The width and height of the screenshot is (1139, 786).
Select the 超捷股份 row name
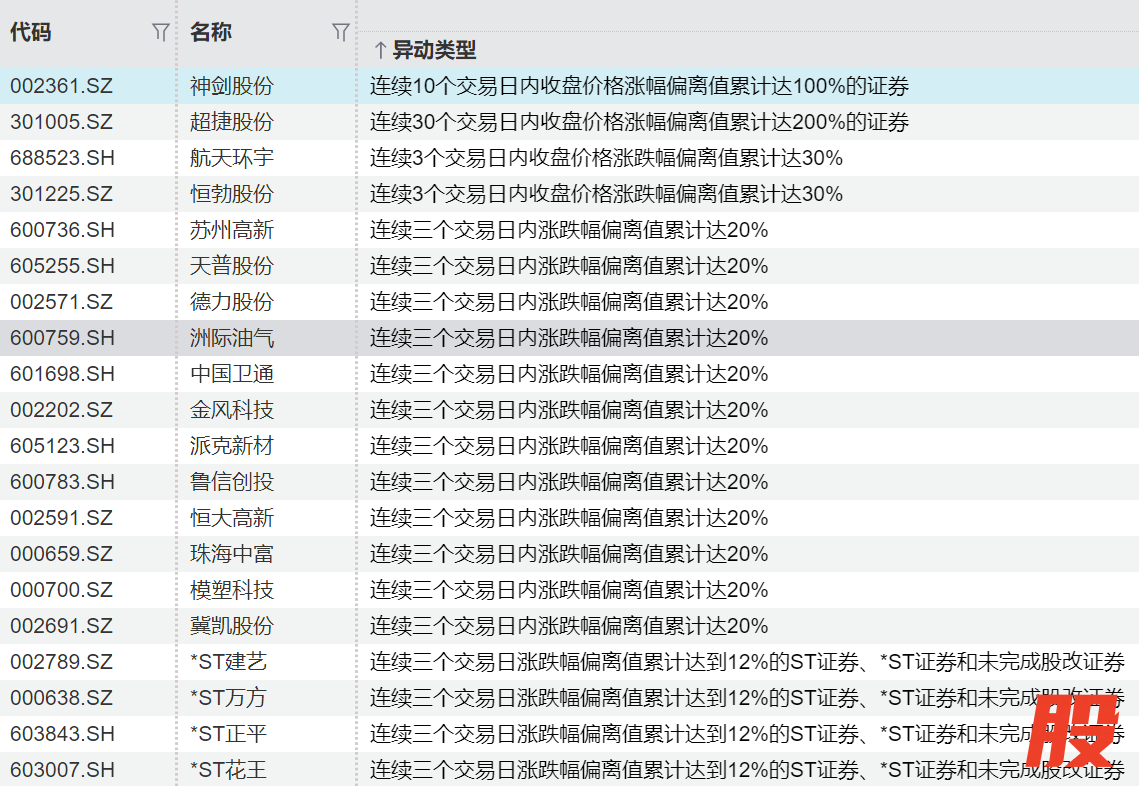click(x=232, y=122)
